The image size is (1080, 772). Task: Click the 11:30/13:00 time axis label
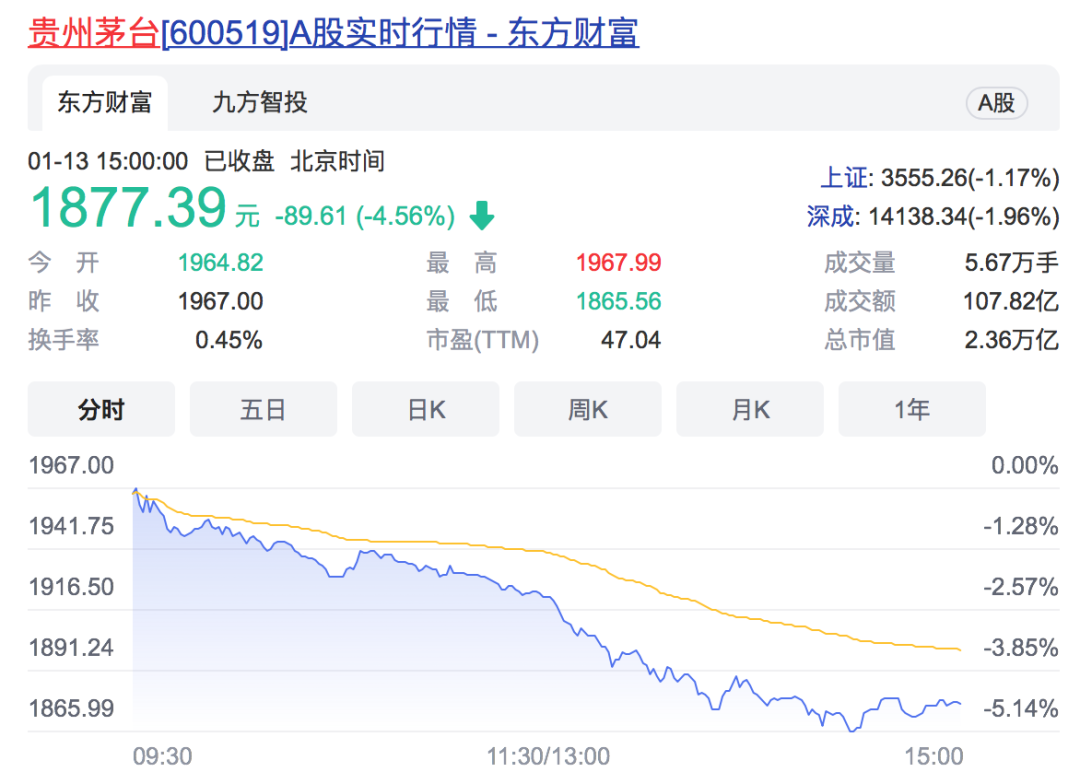(548, 756)
